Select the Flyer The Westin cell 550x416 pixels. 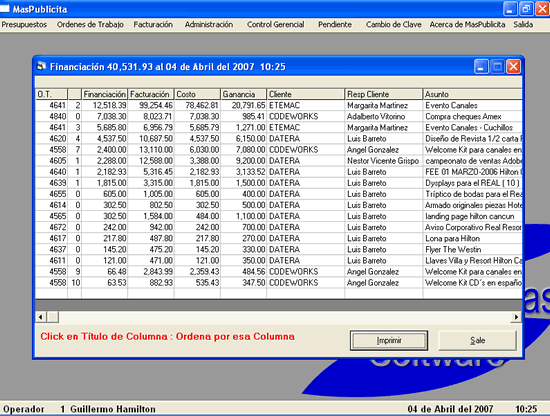[x=472, y=249]
